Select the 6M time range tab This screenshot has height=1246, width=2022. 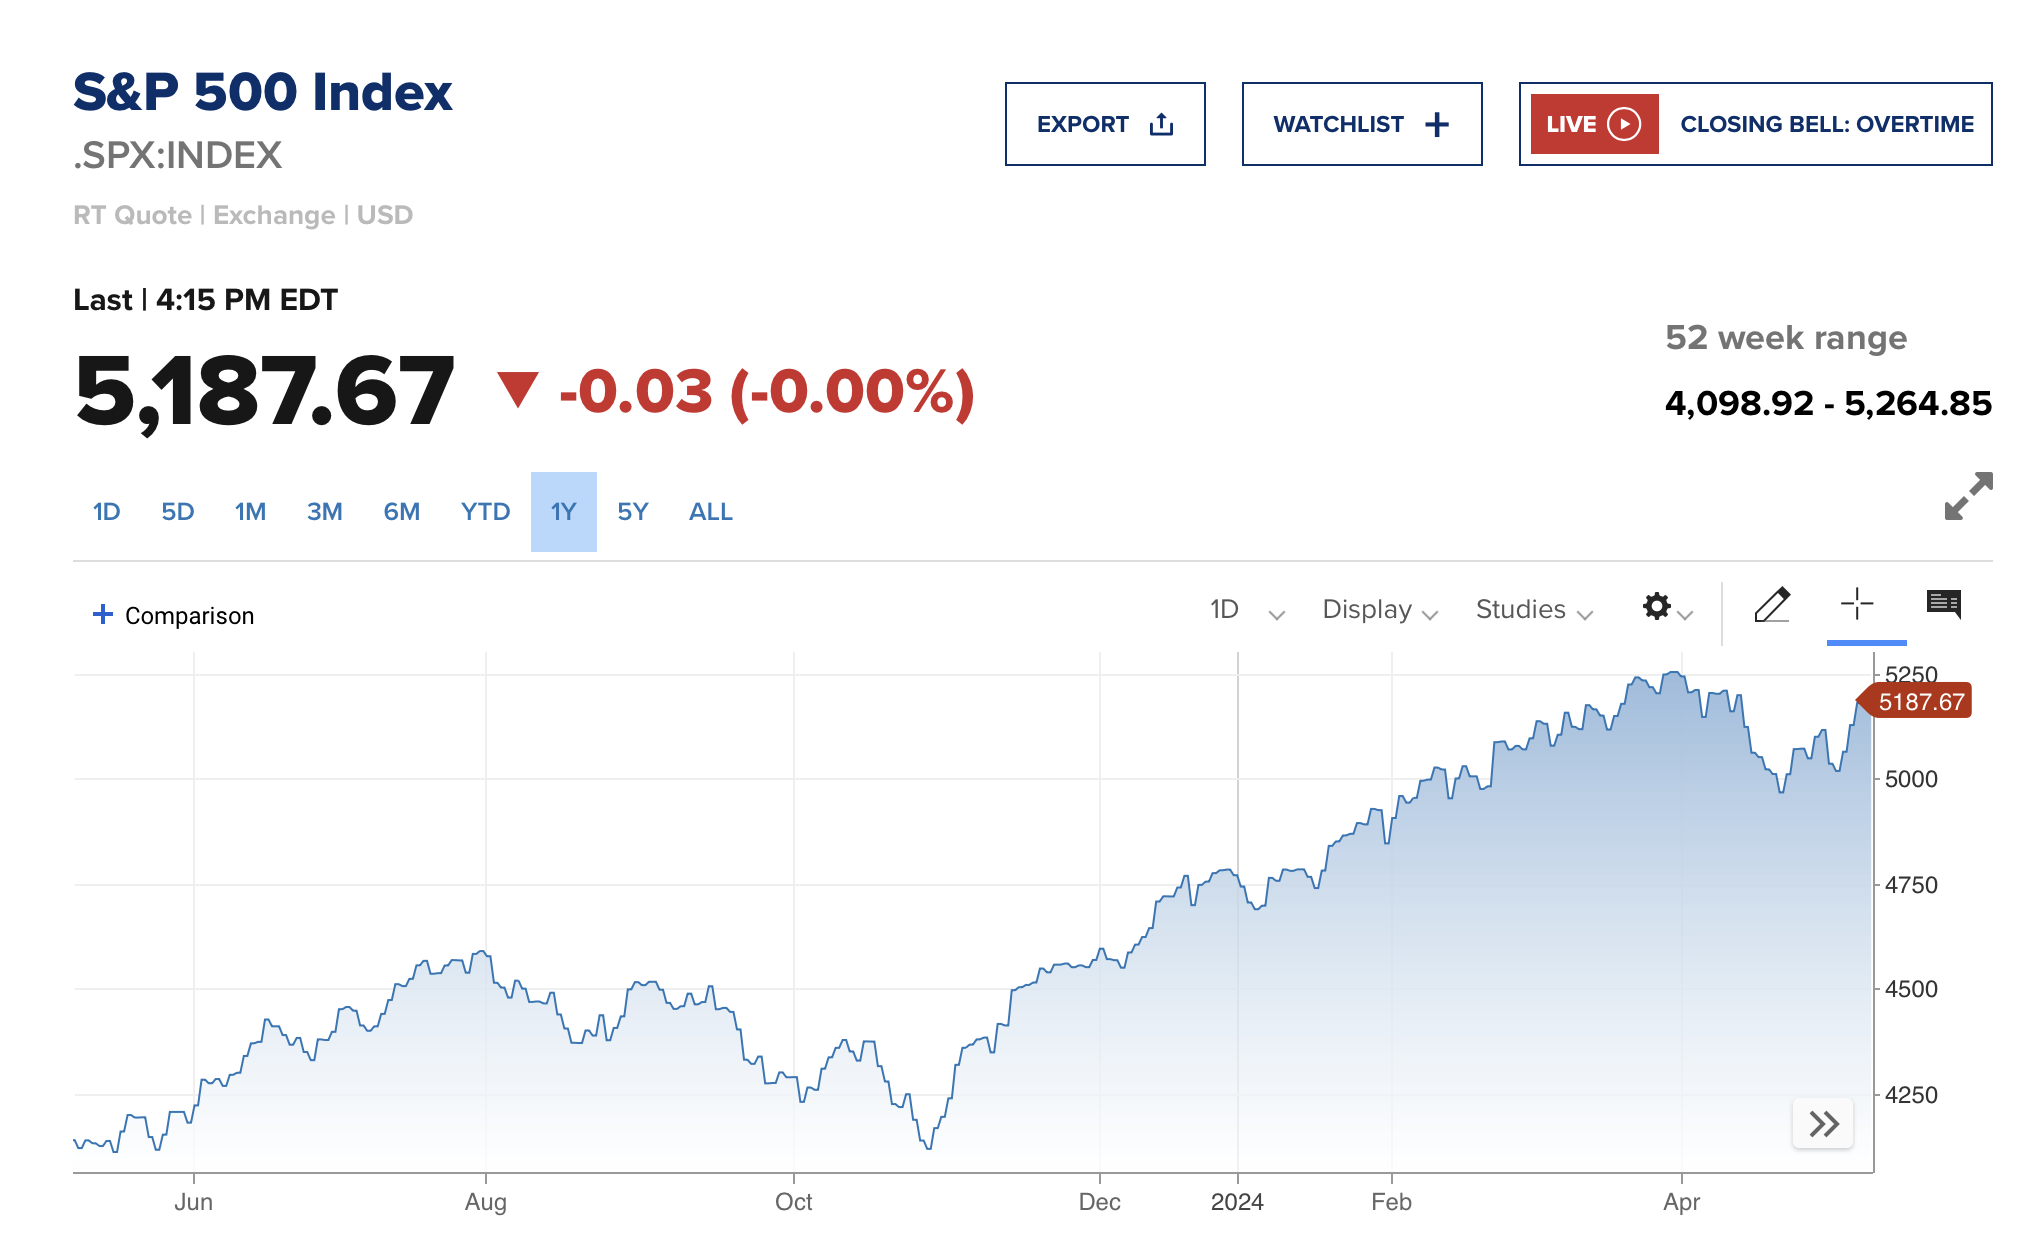(401, 512)
